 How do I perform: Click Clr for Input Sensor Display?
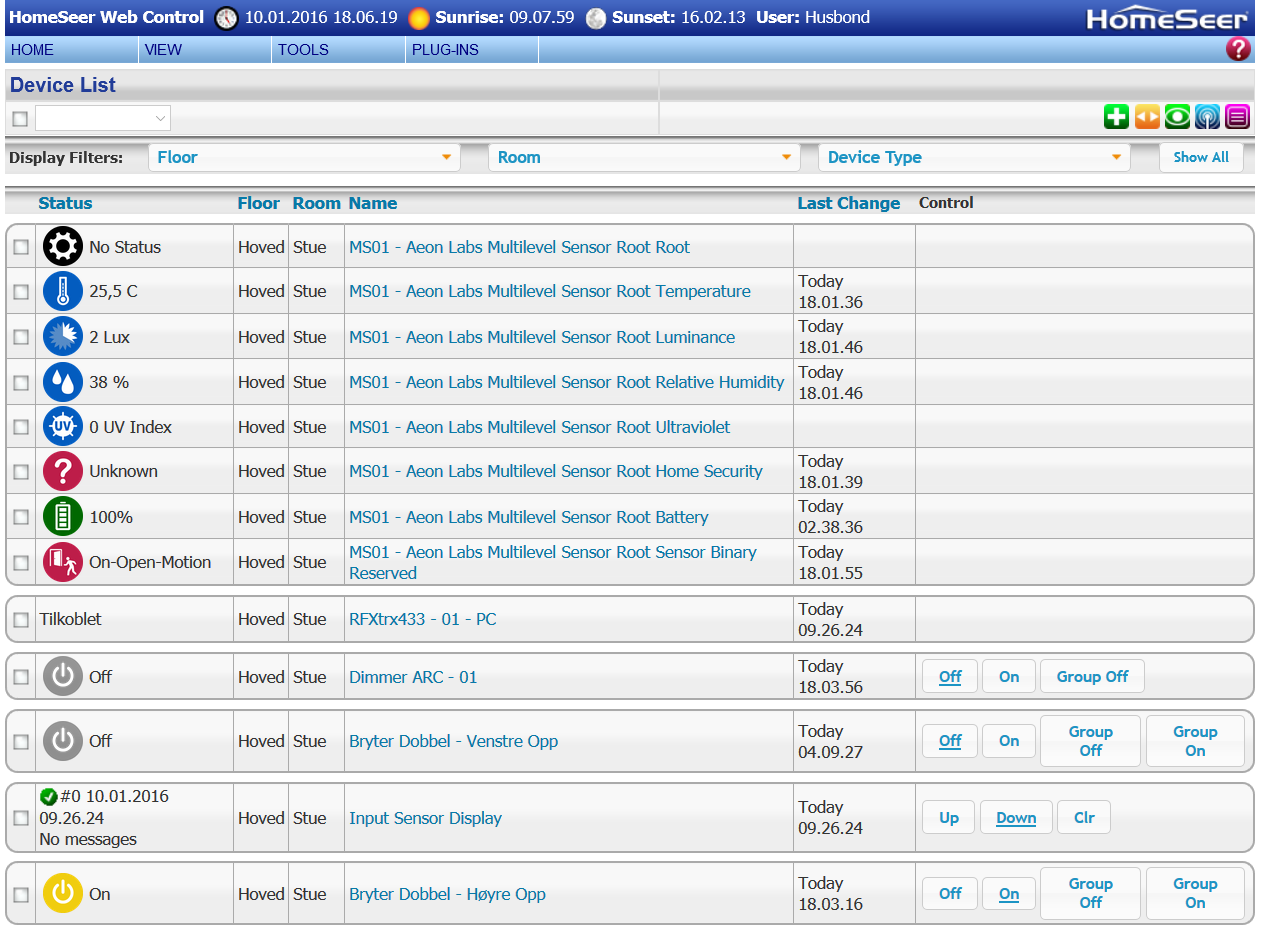pos(1084,818)
